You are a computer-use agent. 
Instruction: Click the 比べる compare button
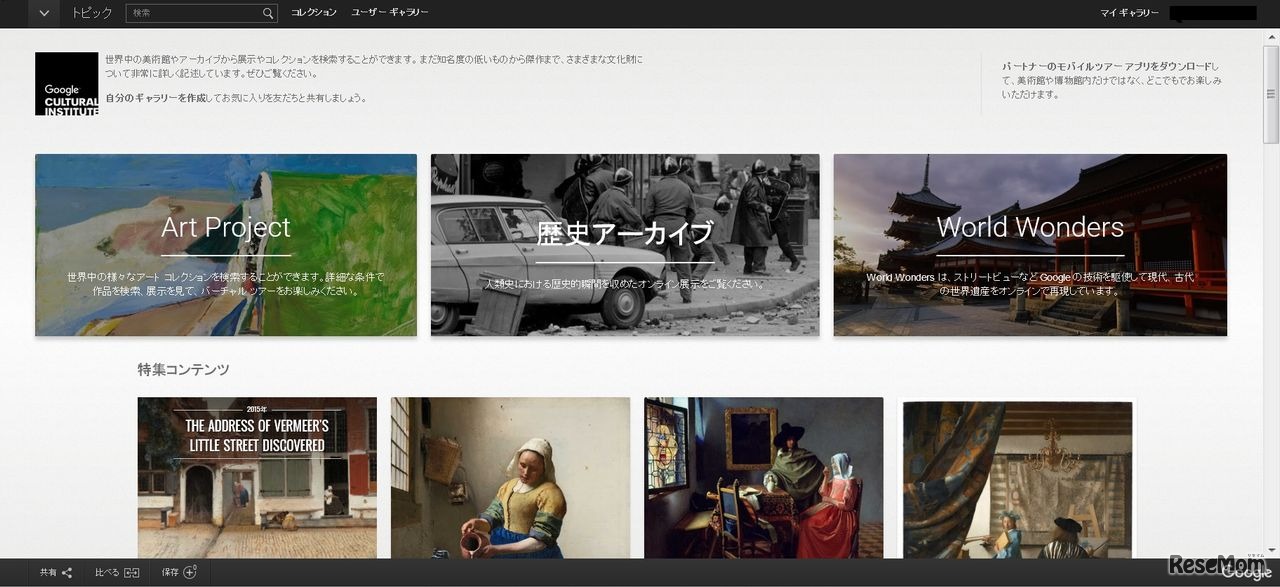[117, 573]
